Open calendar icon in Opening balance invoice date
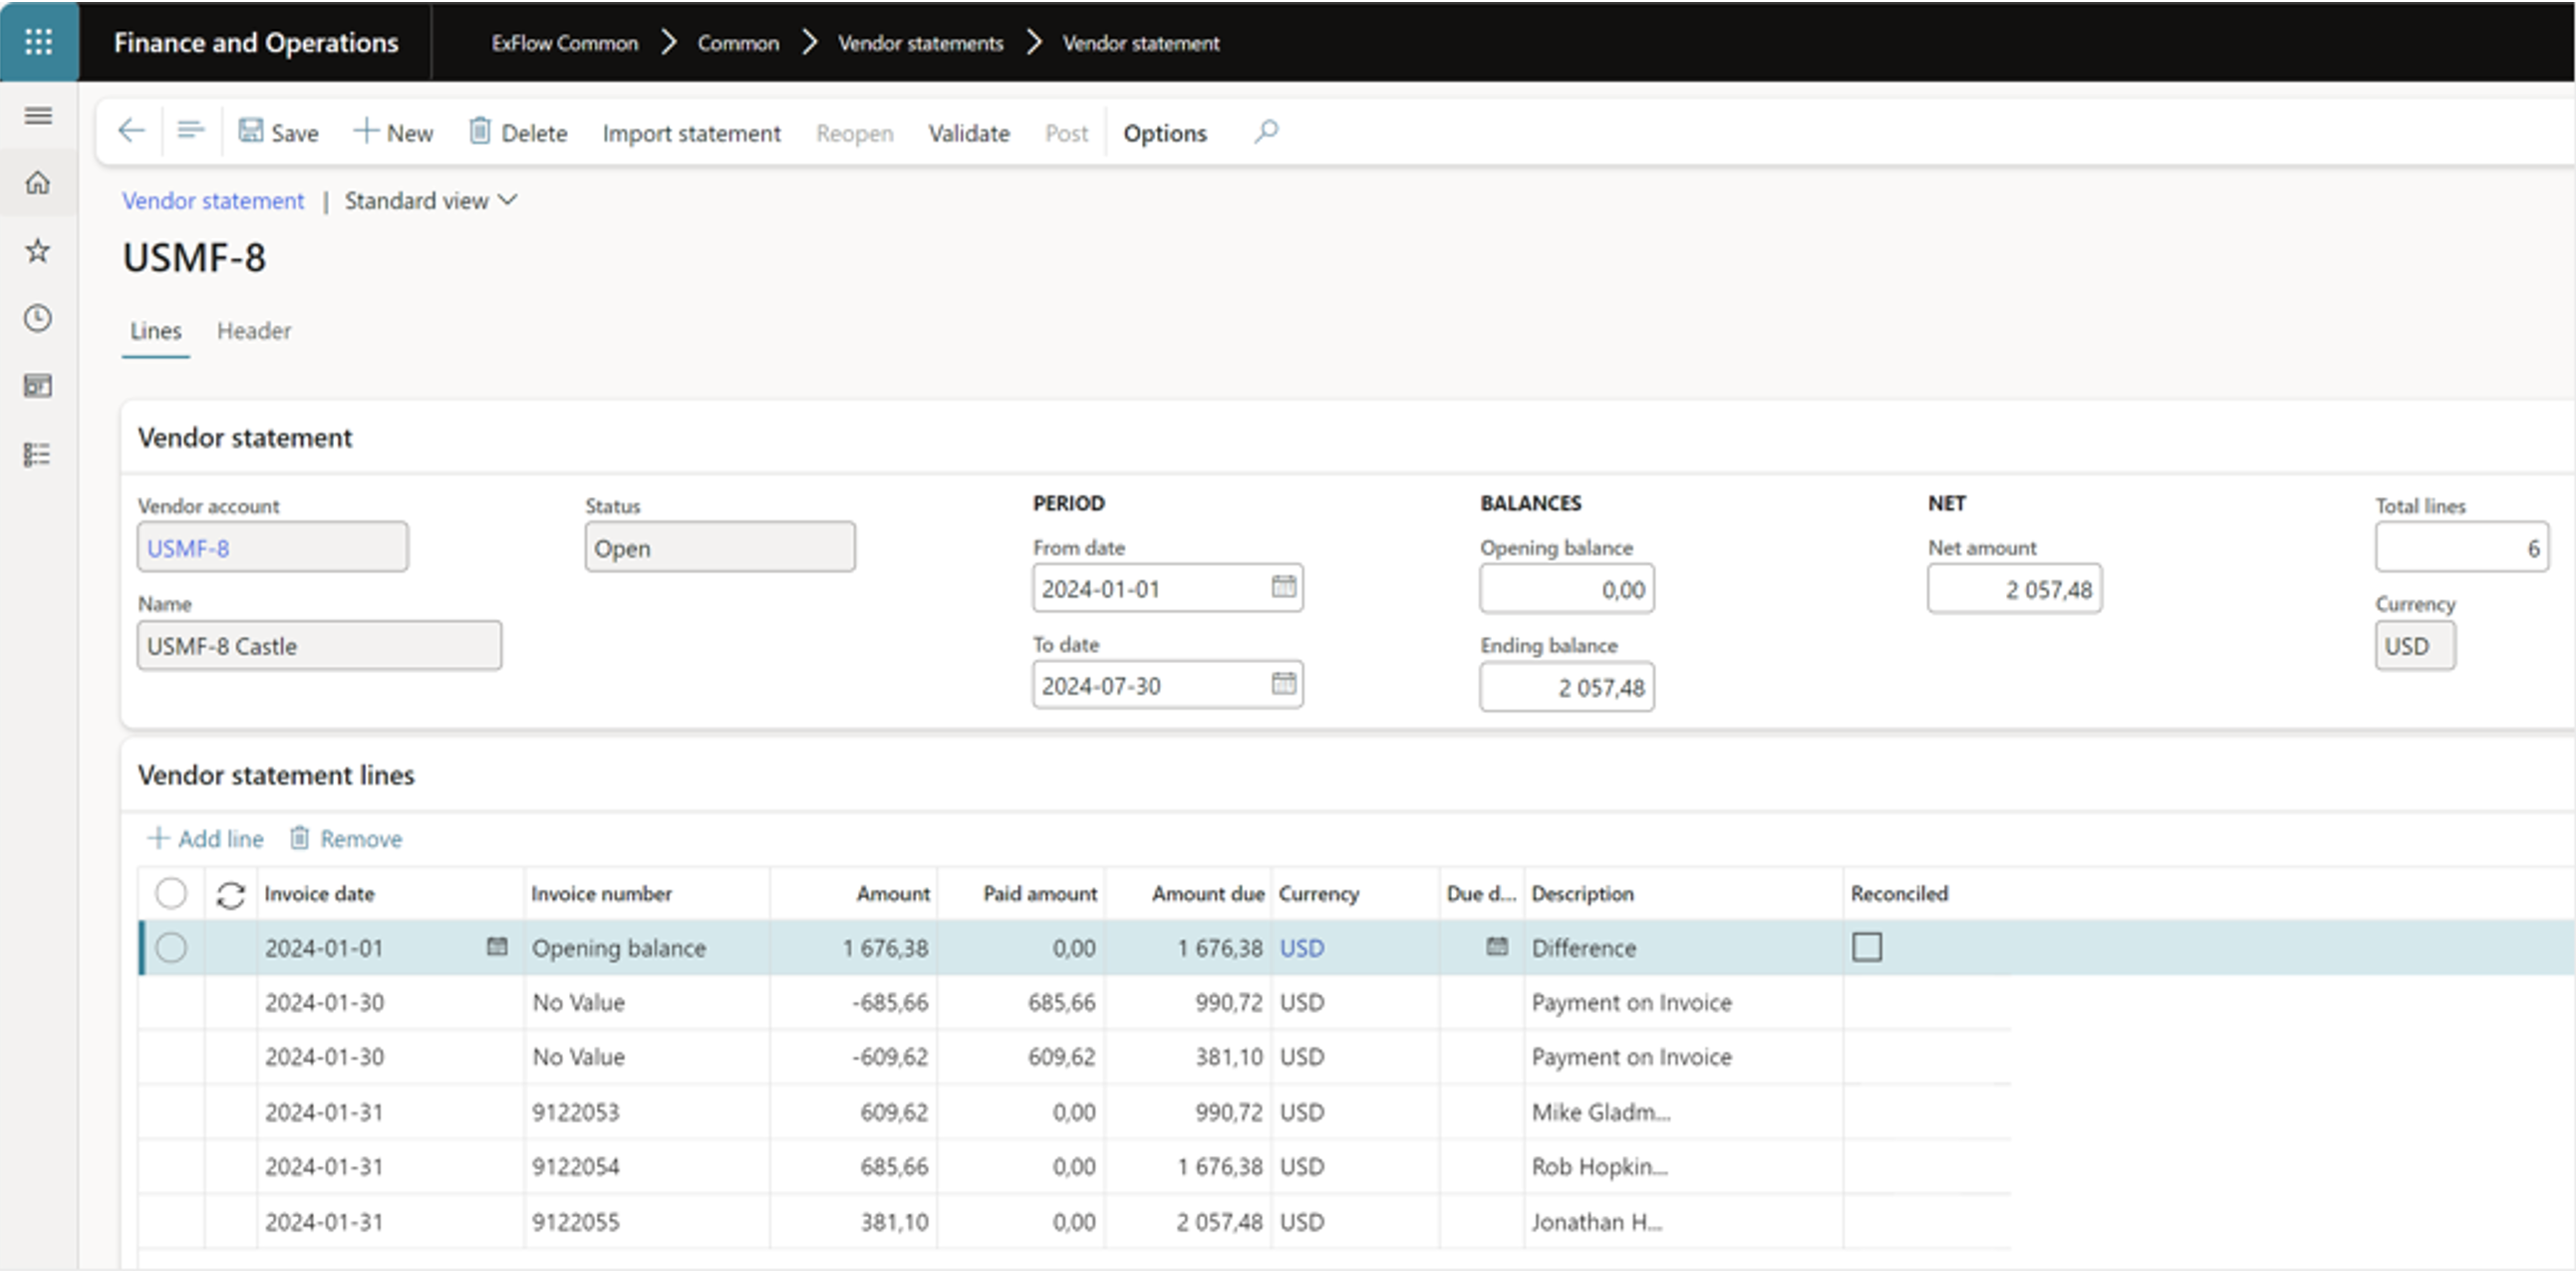The image size is (2576, 1271). pos(497,946)
